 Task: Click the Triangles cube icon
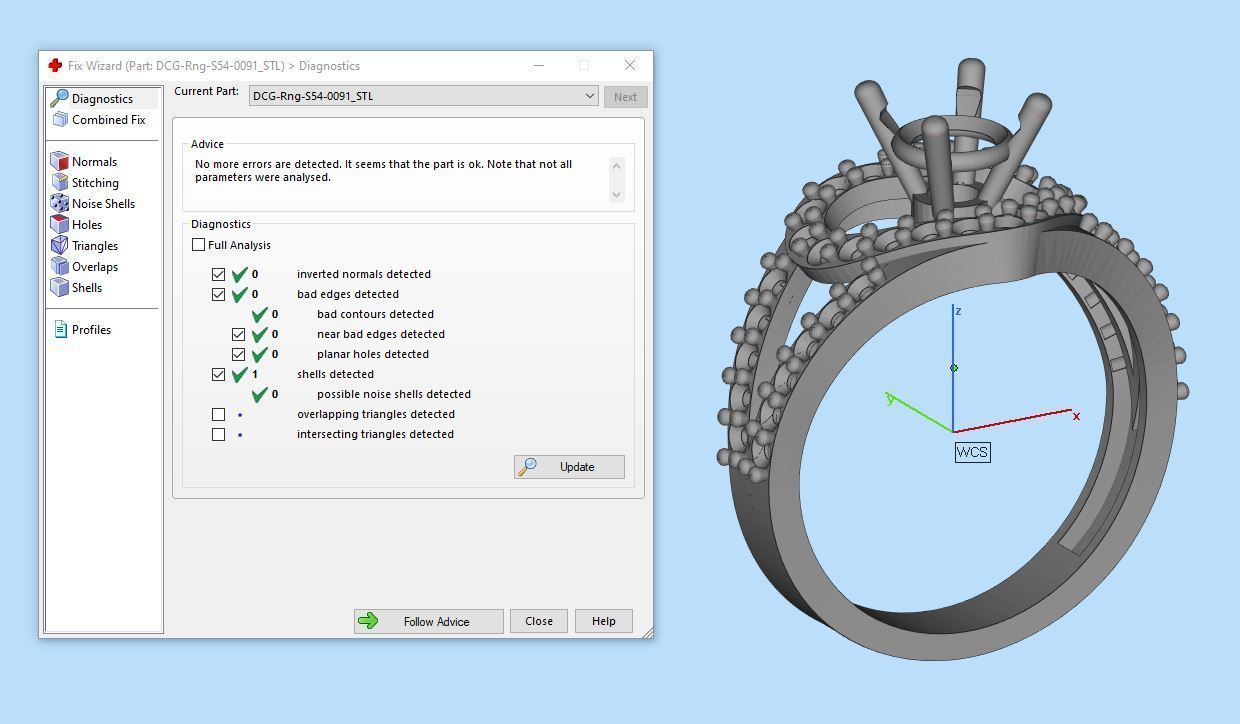(x=60, y=245)
